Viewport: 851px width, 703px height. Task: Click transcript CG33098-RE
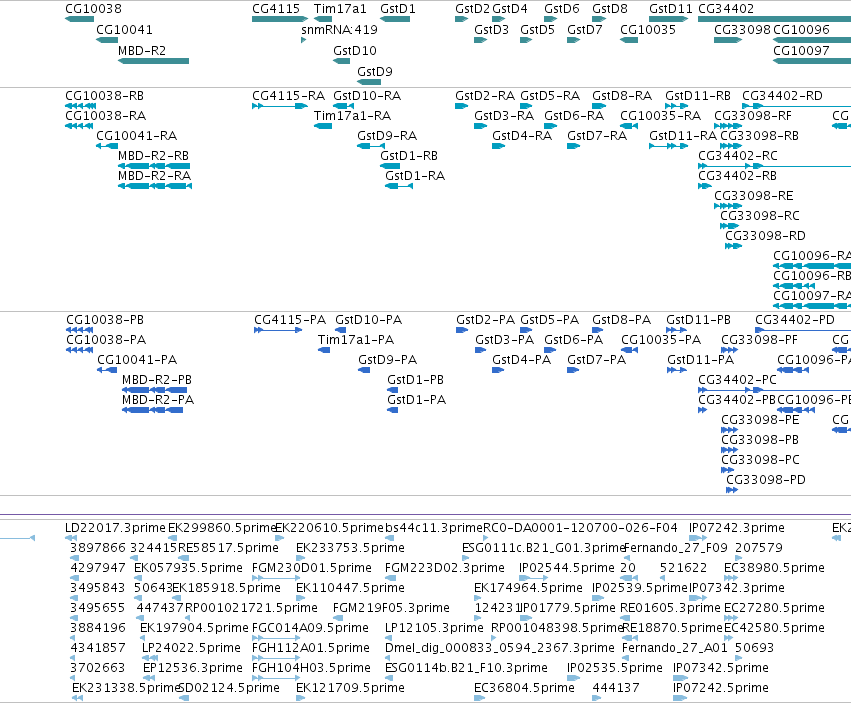tap(753, 196)
